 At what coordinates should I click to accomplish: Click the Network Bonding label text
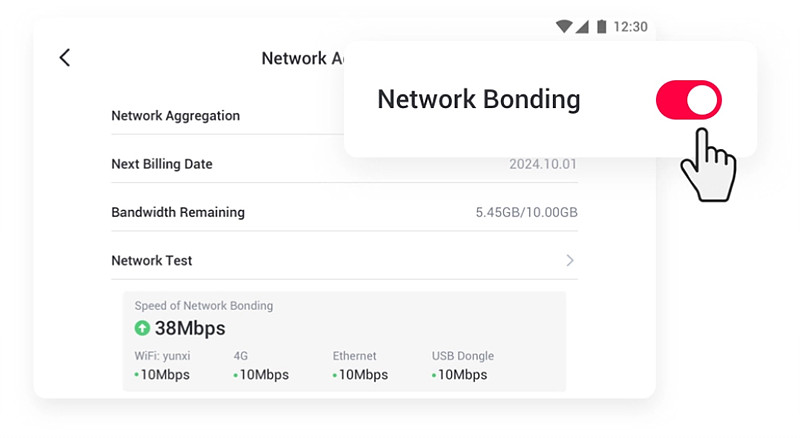coord(479,99)
